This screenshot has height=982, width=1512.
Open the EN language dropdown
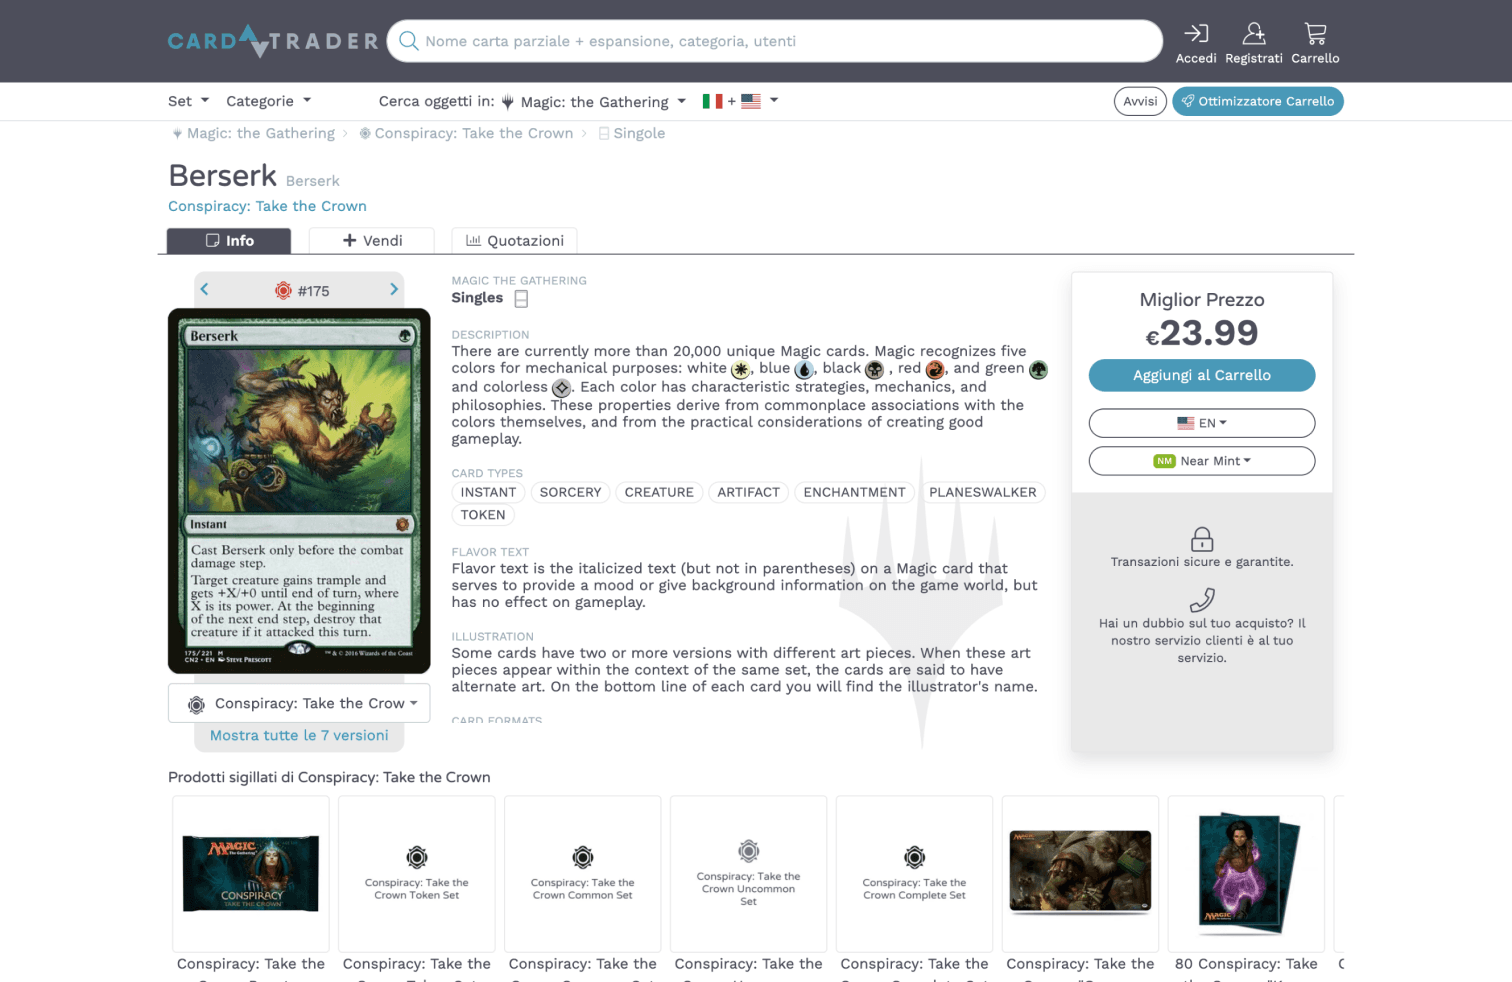1202,423
